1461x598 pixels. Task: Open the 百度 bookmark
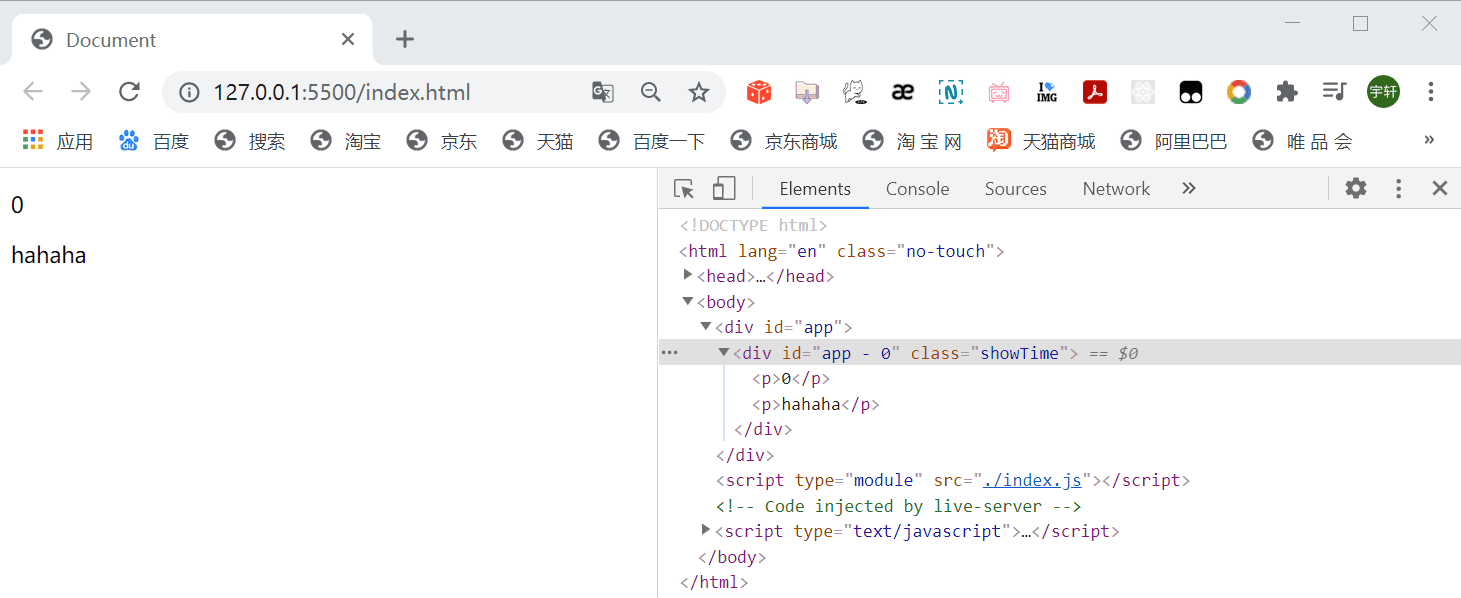(154, 141)
